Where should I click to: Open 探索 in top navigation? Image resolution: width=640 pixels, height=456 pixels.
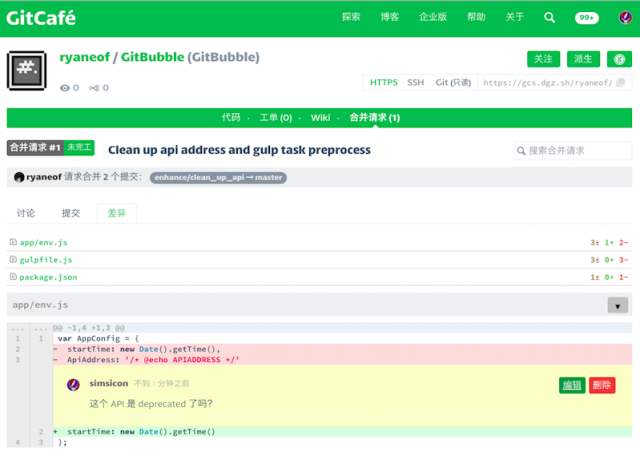351,17
